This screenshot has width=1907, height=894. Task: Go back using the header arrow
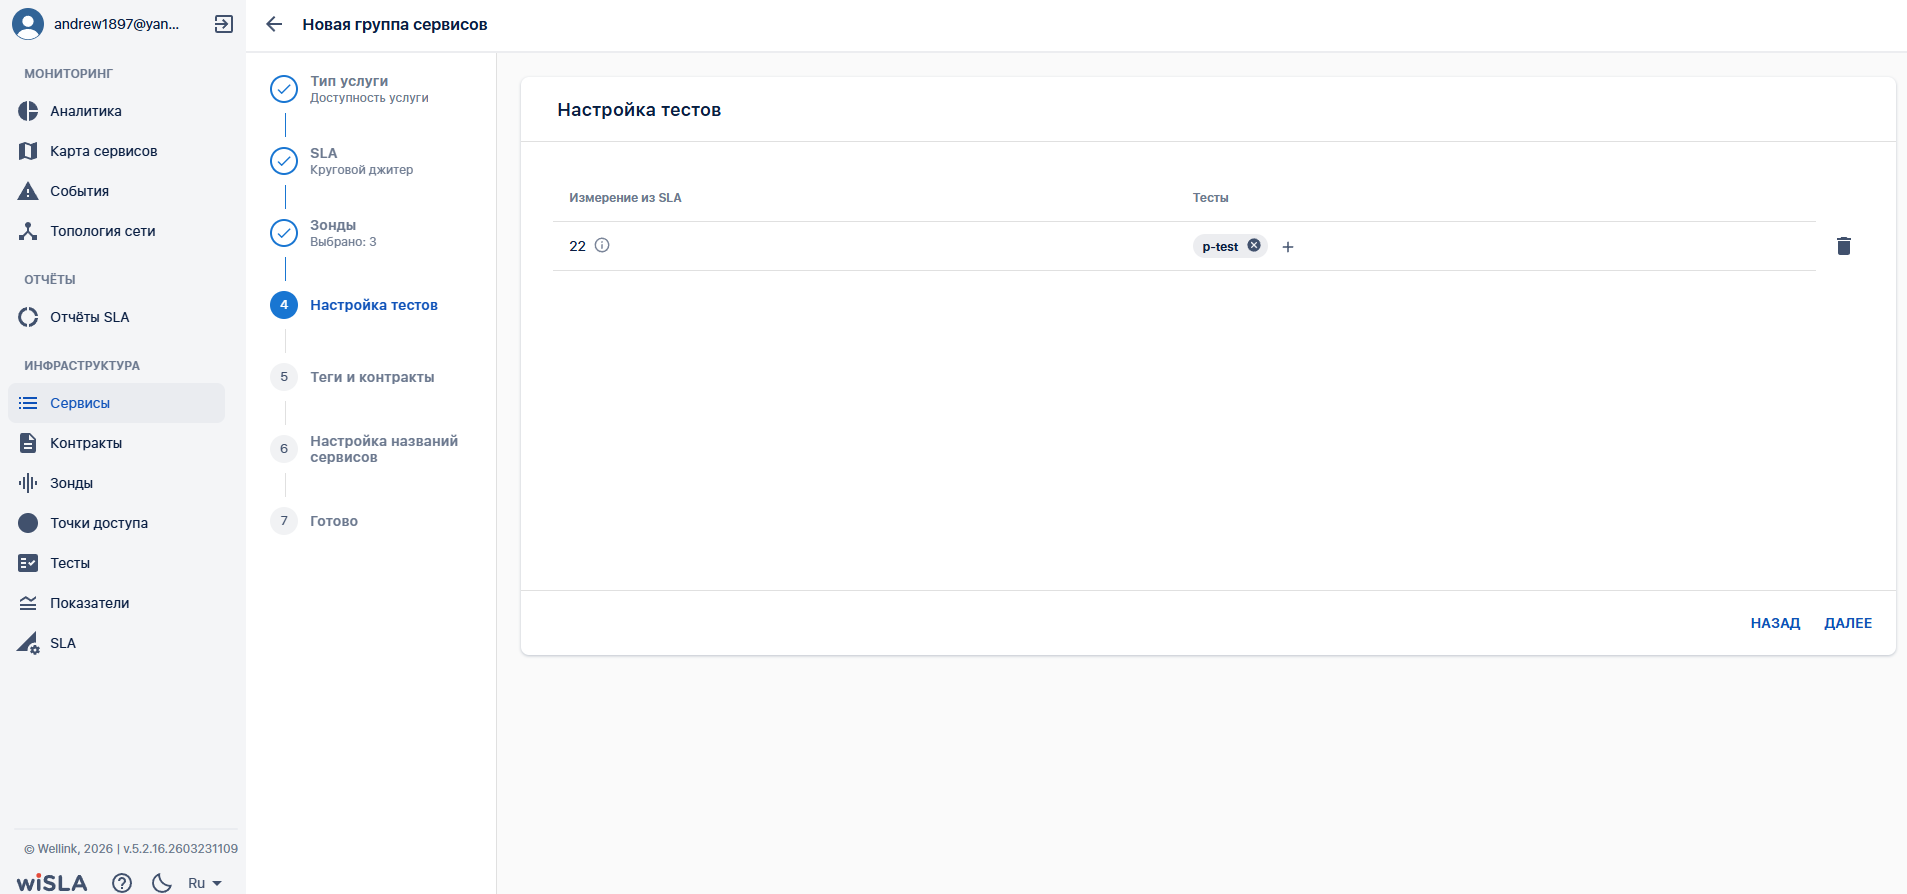tap(274, 24)
